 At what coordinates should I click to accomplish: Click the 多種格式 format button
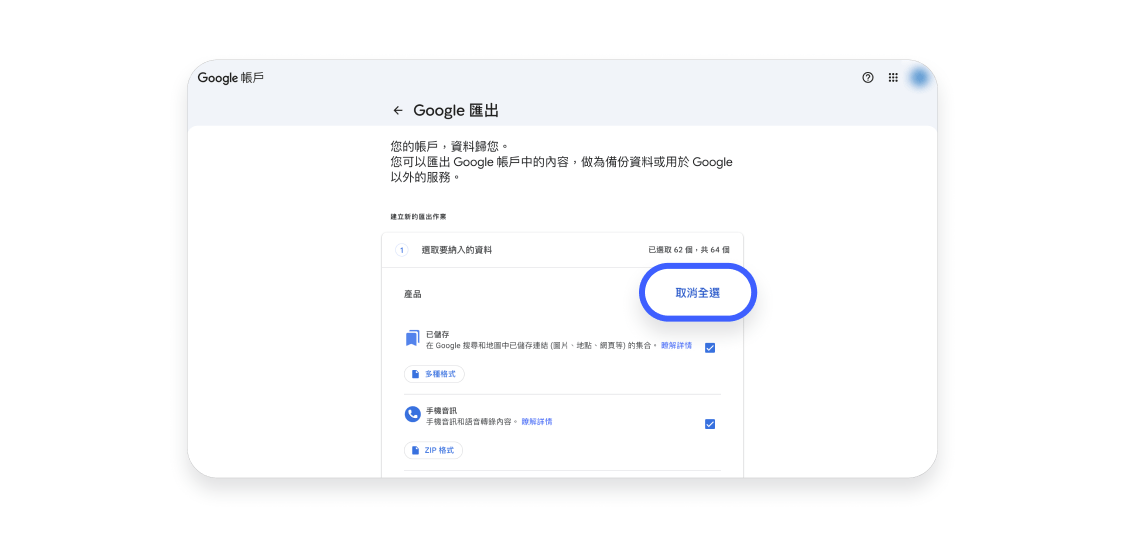pyautogui.click(x=434, y=374)
